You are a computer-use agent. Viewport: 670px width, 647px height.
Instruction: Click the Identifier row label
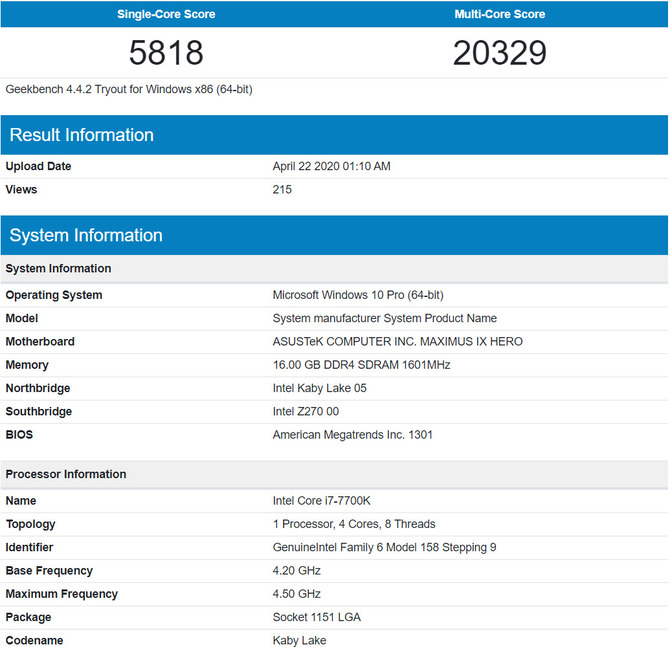point(29,547)
